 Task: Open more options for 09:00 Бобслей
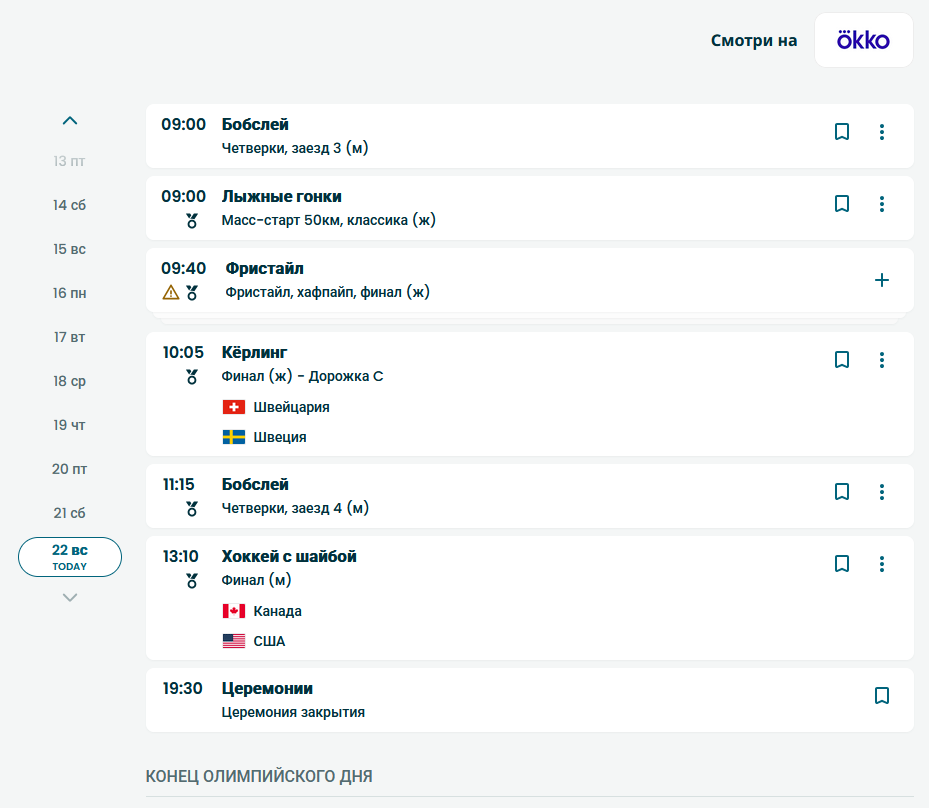pos(881,132)
